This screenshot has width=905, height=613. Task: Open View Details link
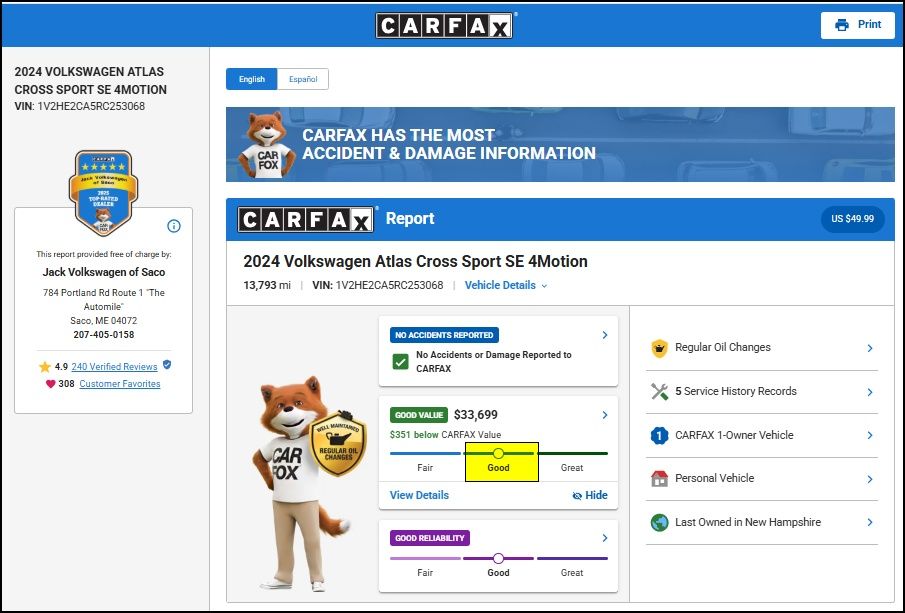point(419,495)
